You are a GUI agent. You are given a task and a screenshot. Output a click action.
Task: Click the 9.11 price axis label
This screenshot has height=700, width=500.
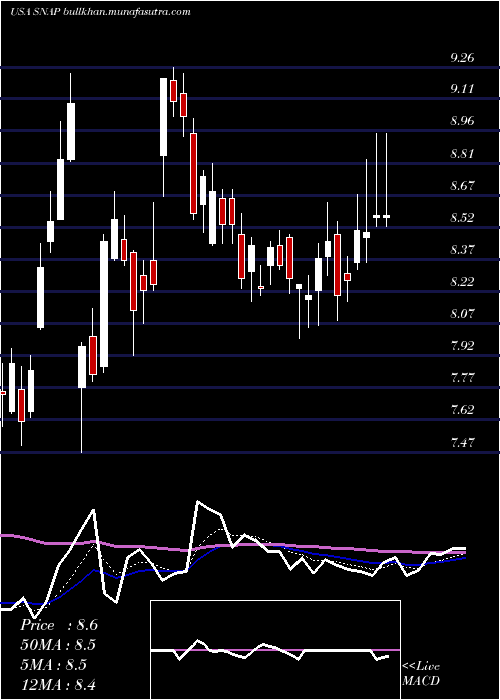pos(462,89)
